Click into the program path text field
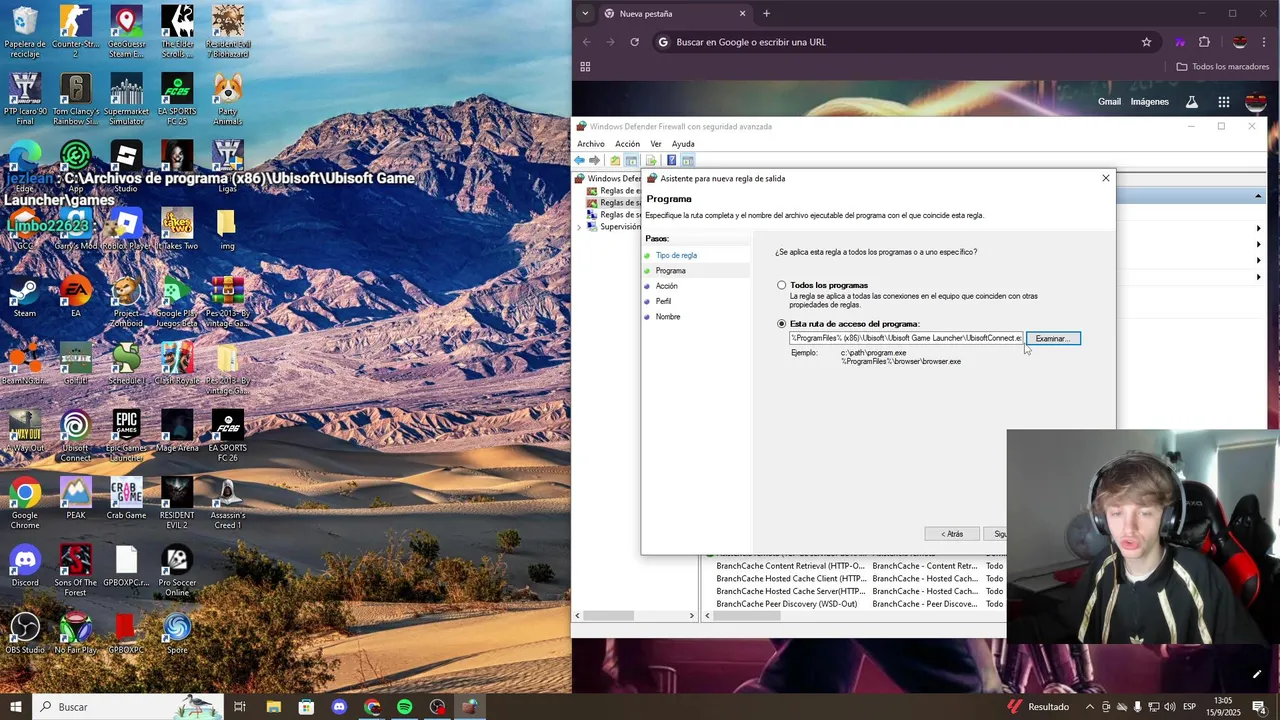Screen dimensions: 1280x720 (906, 338)
